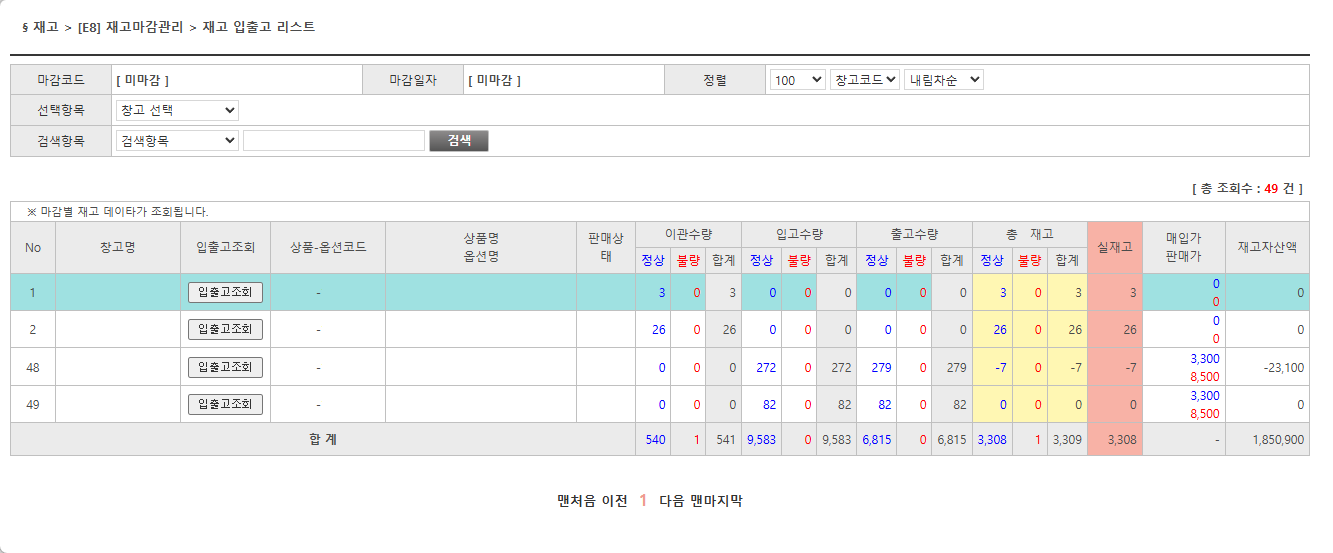Click the [E8] 재고마감관리 breadcrumb text

pos(130,27)
